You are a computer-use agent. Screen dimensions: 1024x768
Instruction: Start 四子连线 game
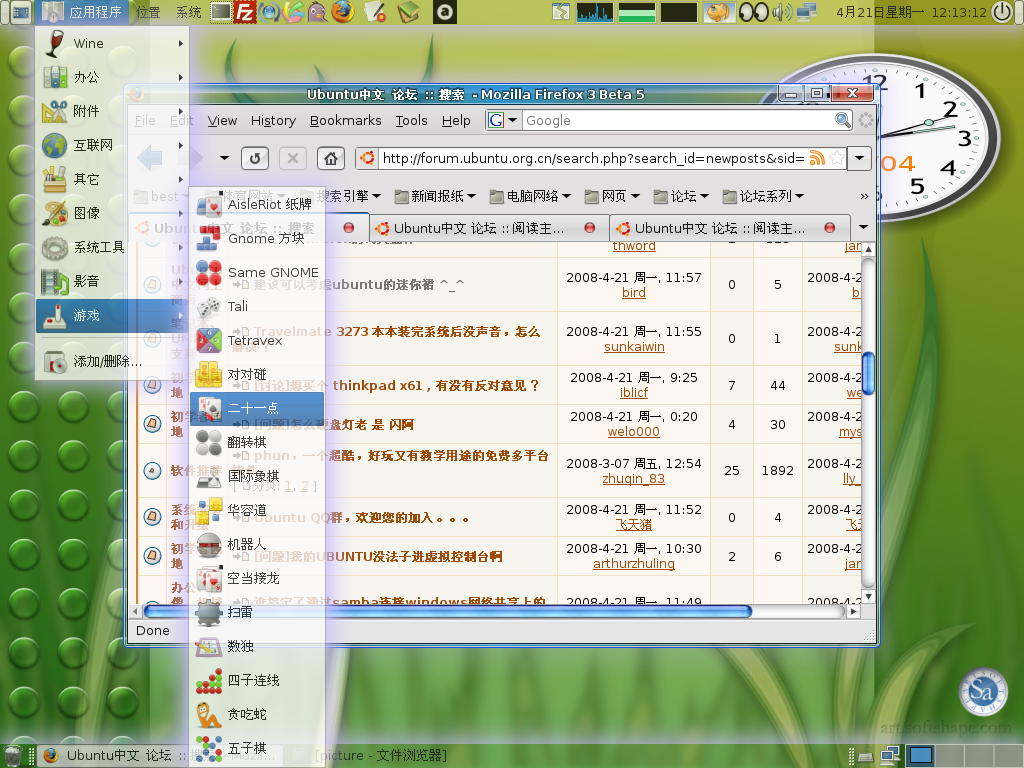click(257, 680)
